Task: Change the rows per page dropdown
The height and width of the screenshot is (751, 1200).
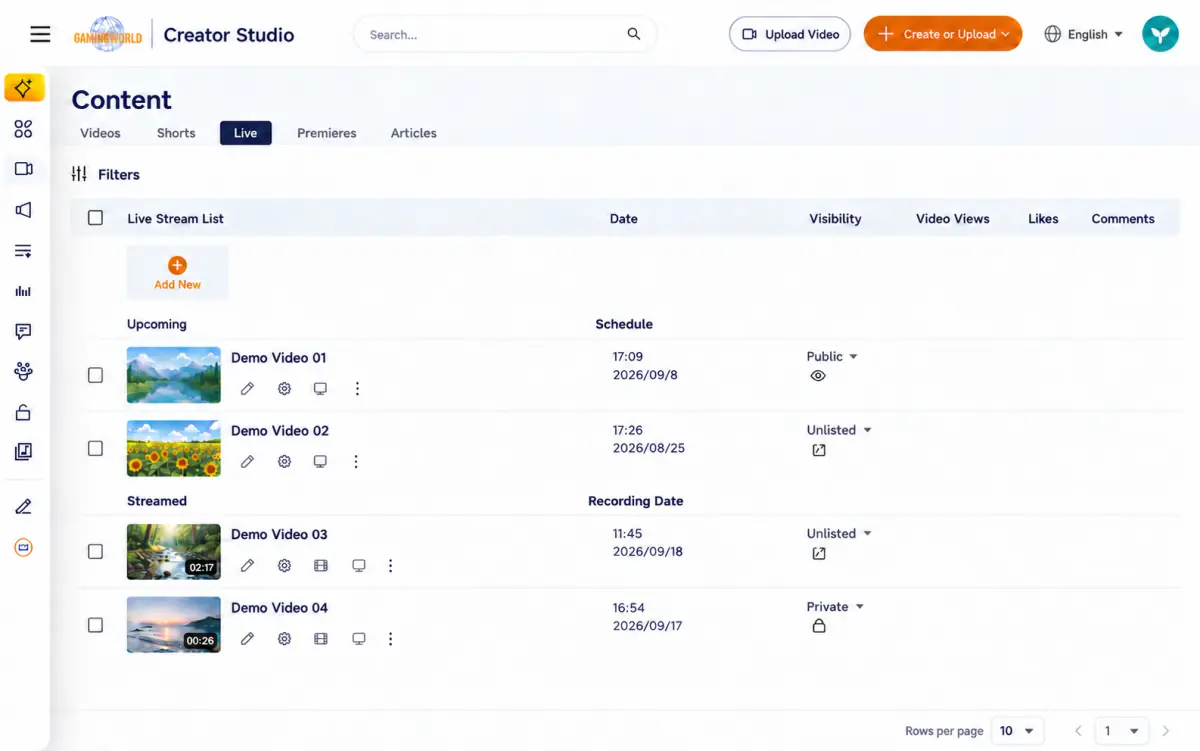Action: (1017, 731)
